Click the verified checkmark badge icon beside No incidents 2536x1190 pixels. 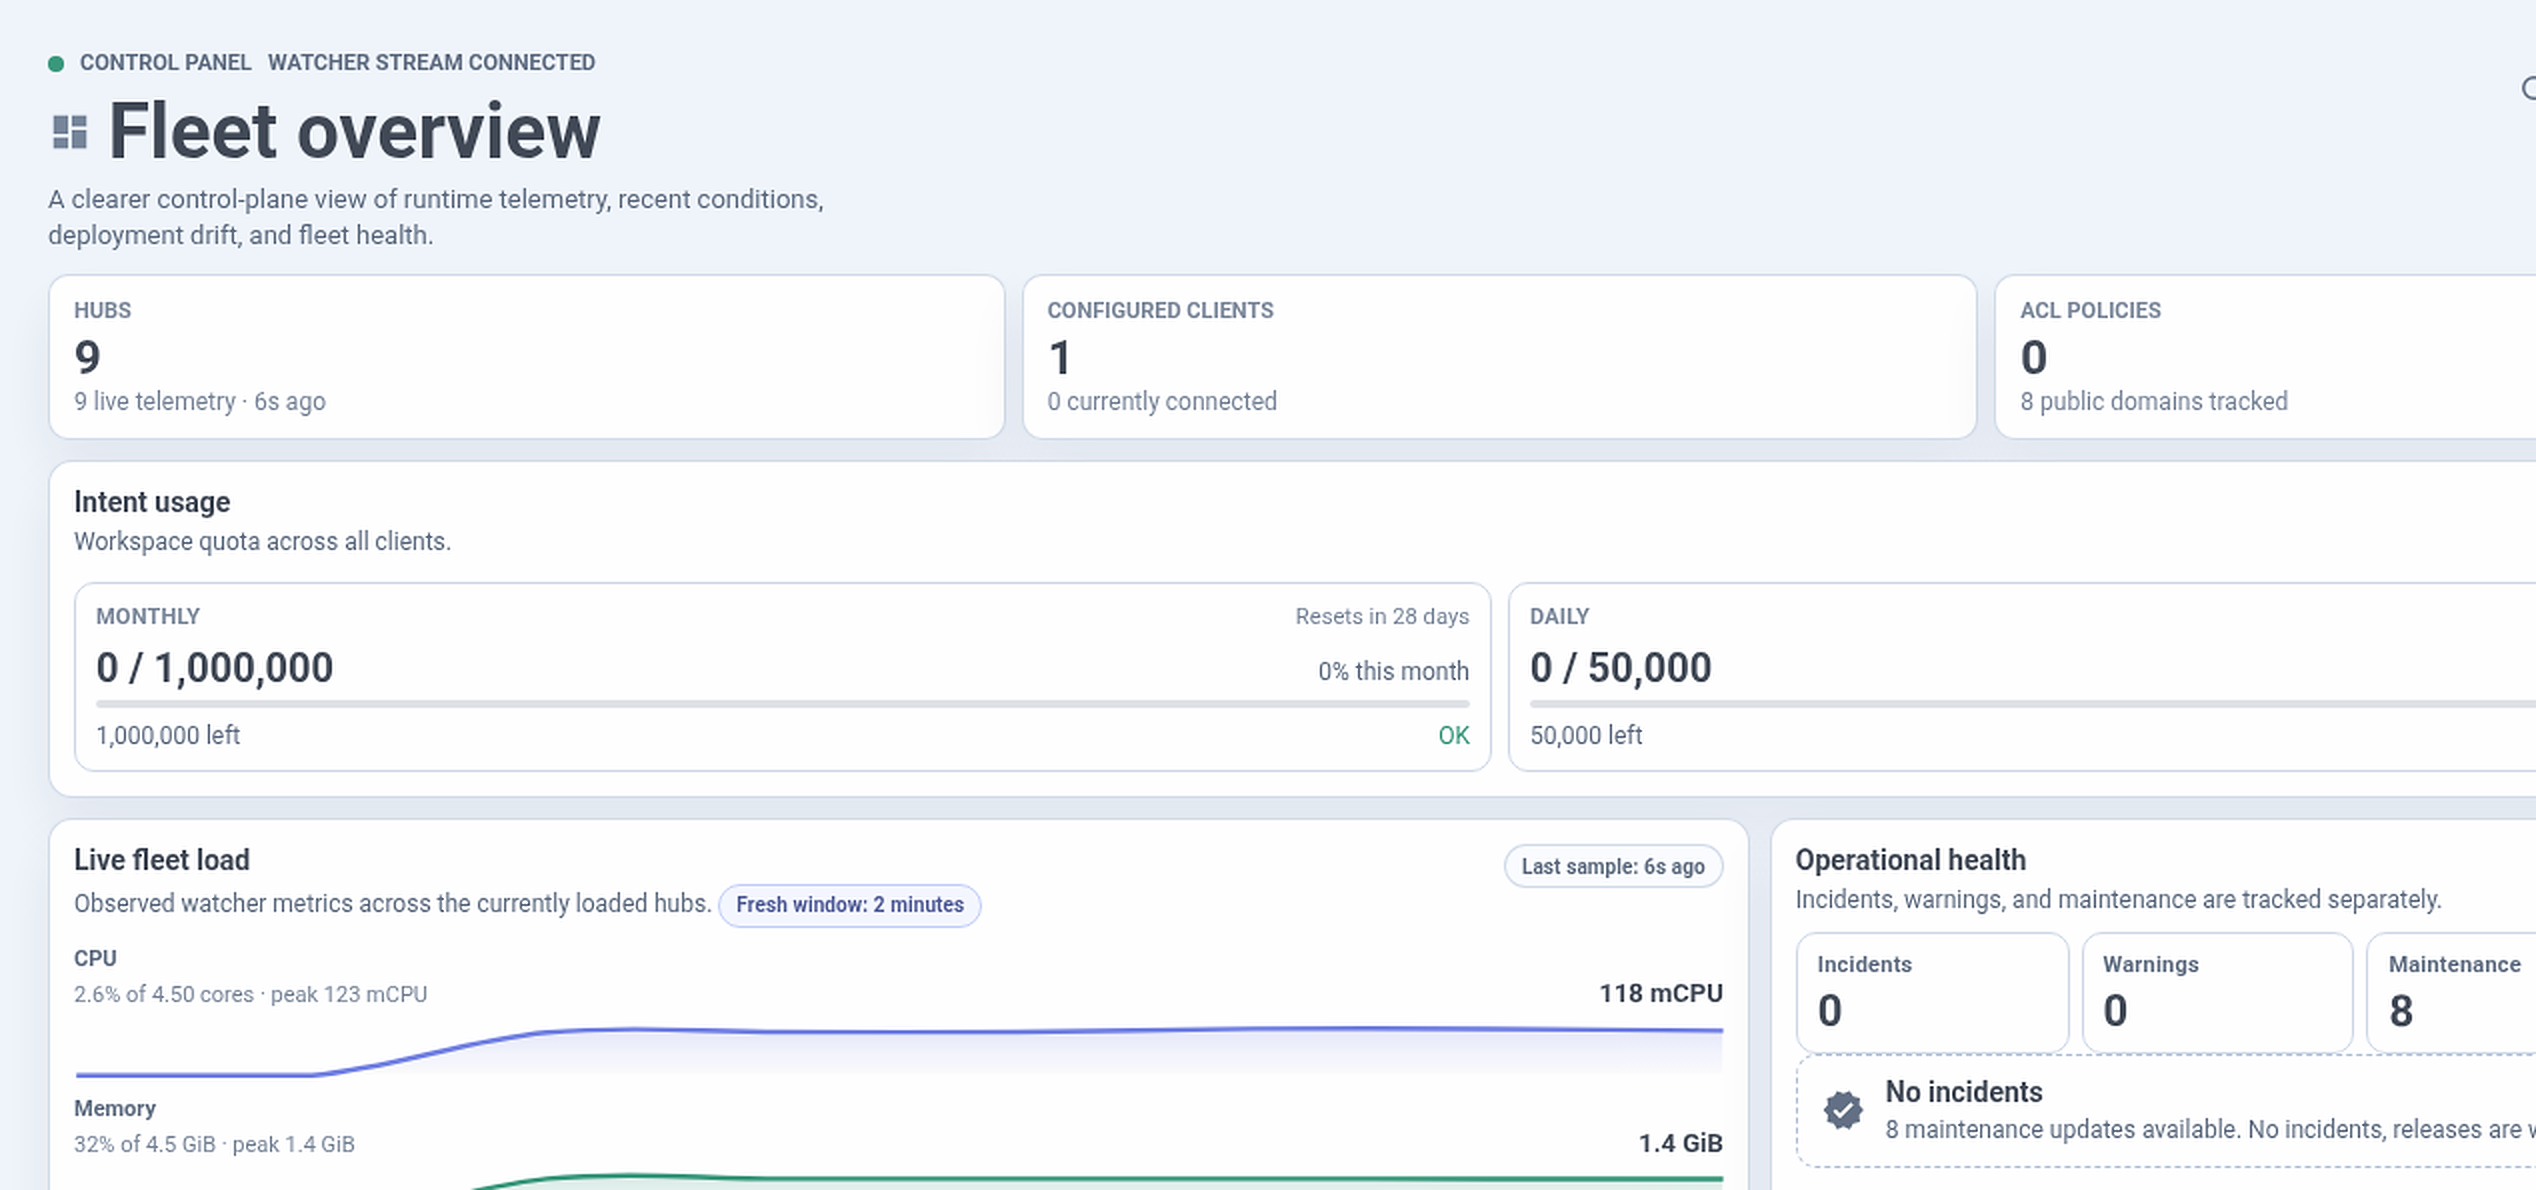click(x=1842, y=1110)
